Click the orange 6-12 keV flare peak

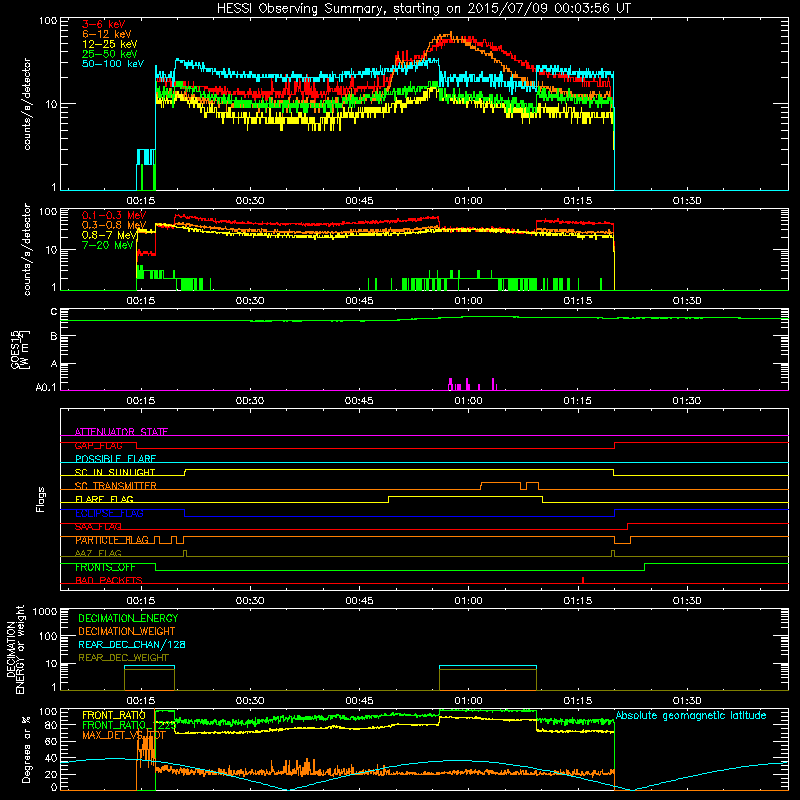coord(450,37)
